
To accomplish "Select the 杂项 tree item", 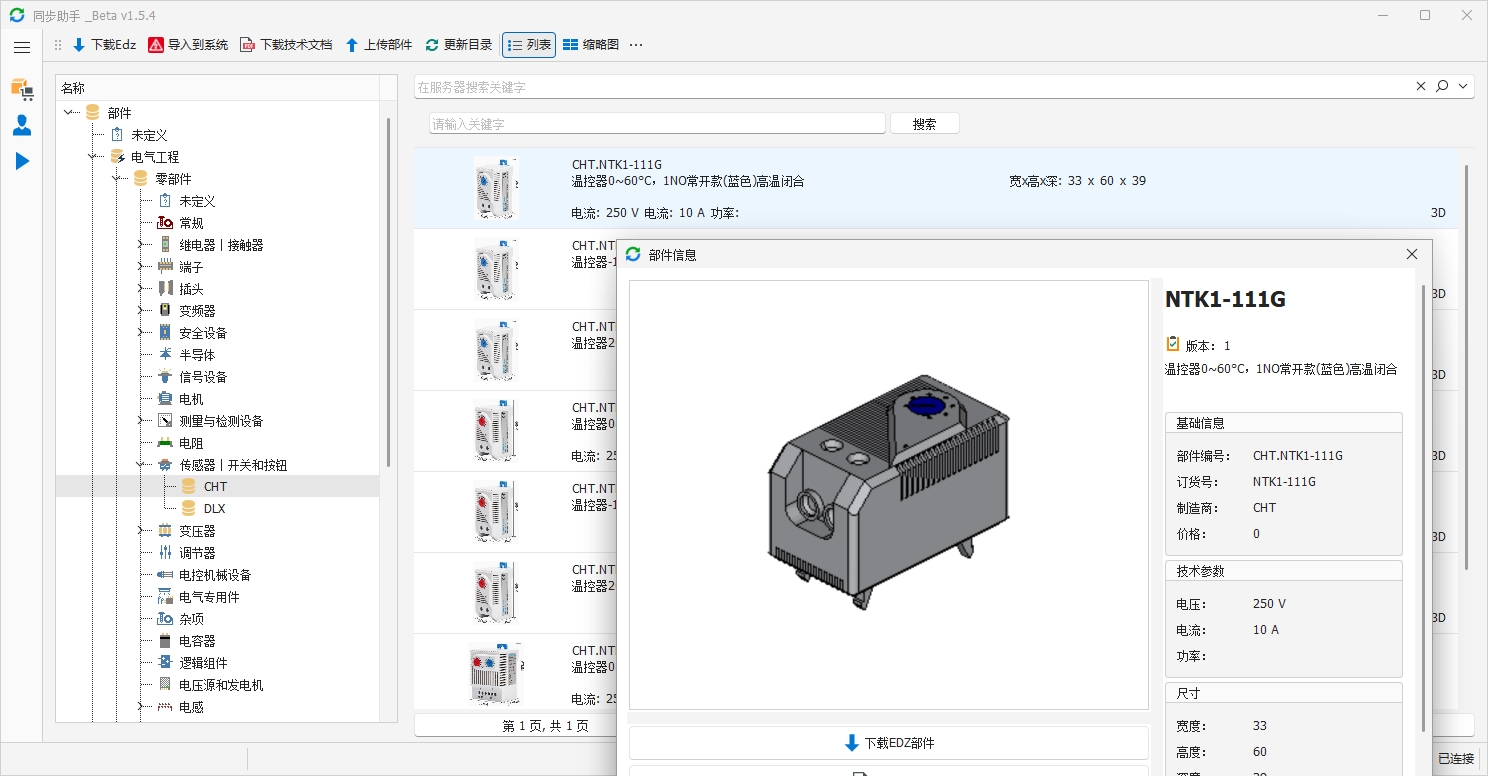I will click(191, 619).
